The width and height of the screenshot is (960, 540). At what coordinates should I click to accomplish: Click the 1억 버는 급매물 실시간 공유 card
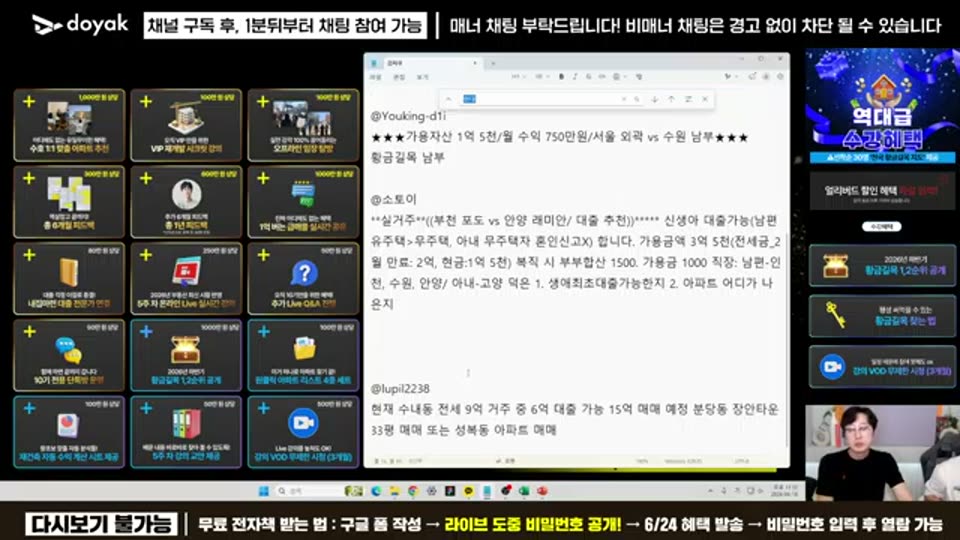click(304, 201)
